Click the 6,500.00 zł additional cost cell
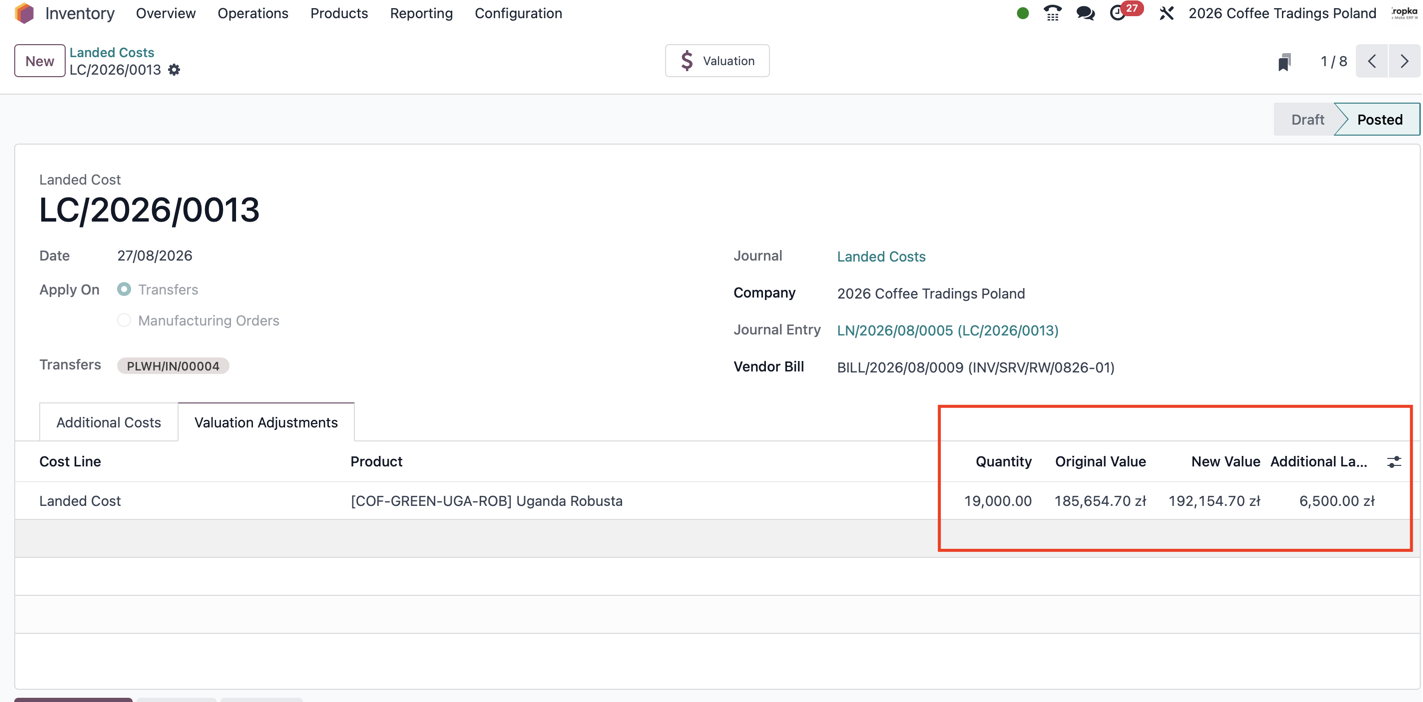Screen dimensions: 1423x702 1336,501
